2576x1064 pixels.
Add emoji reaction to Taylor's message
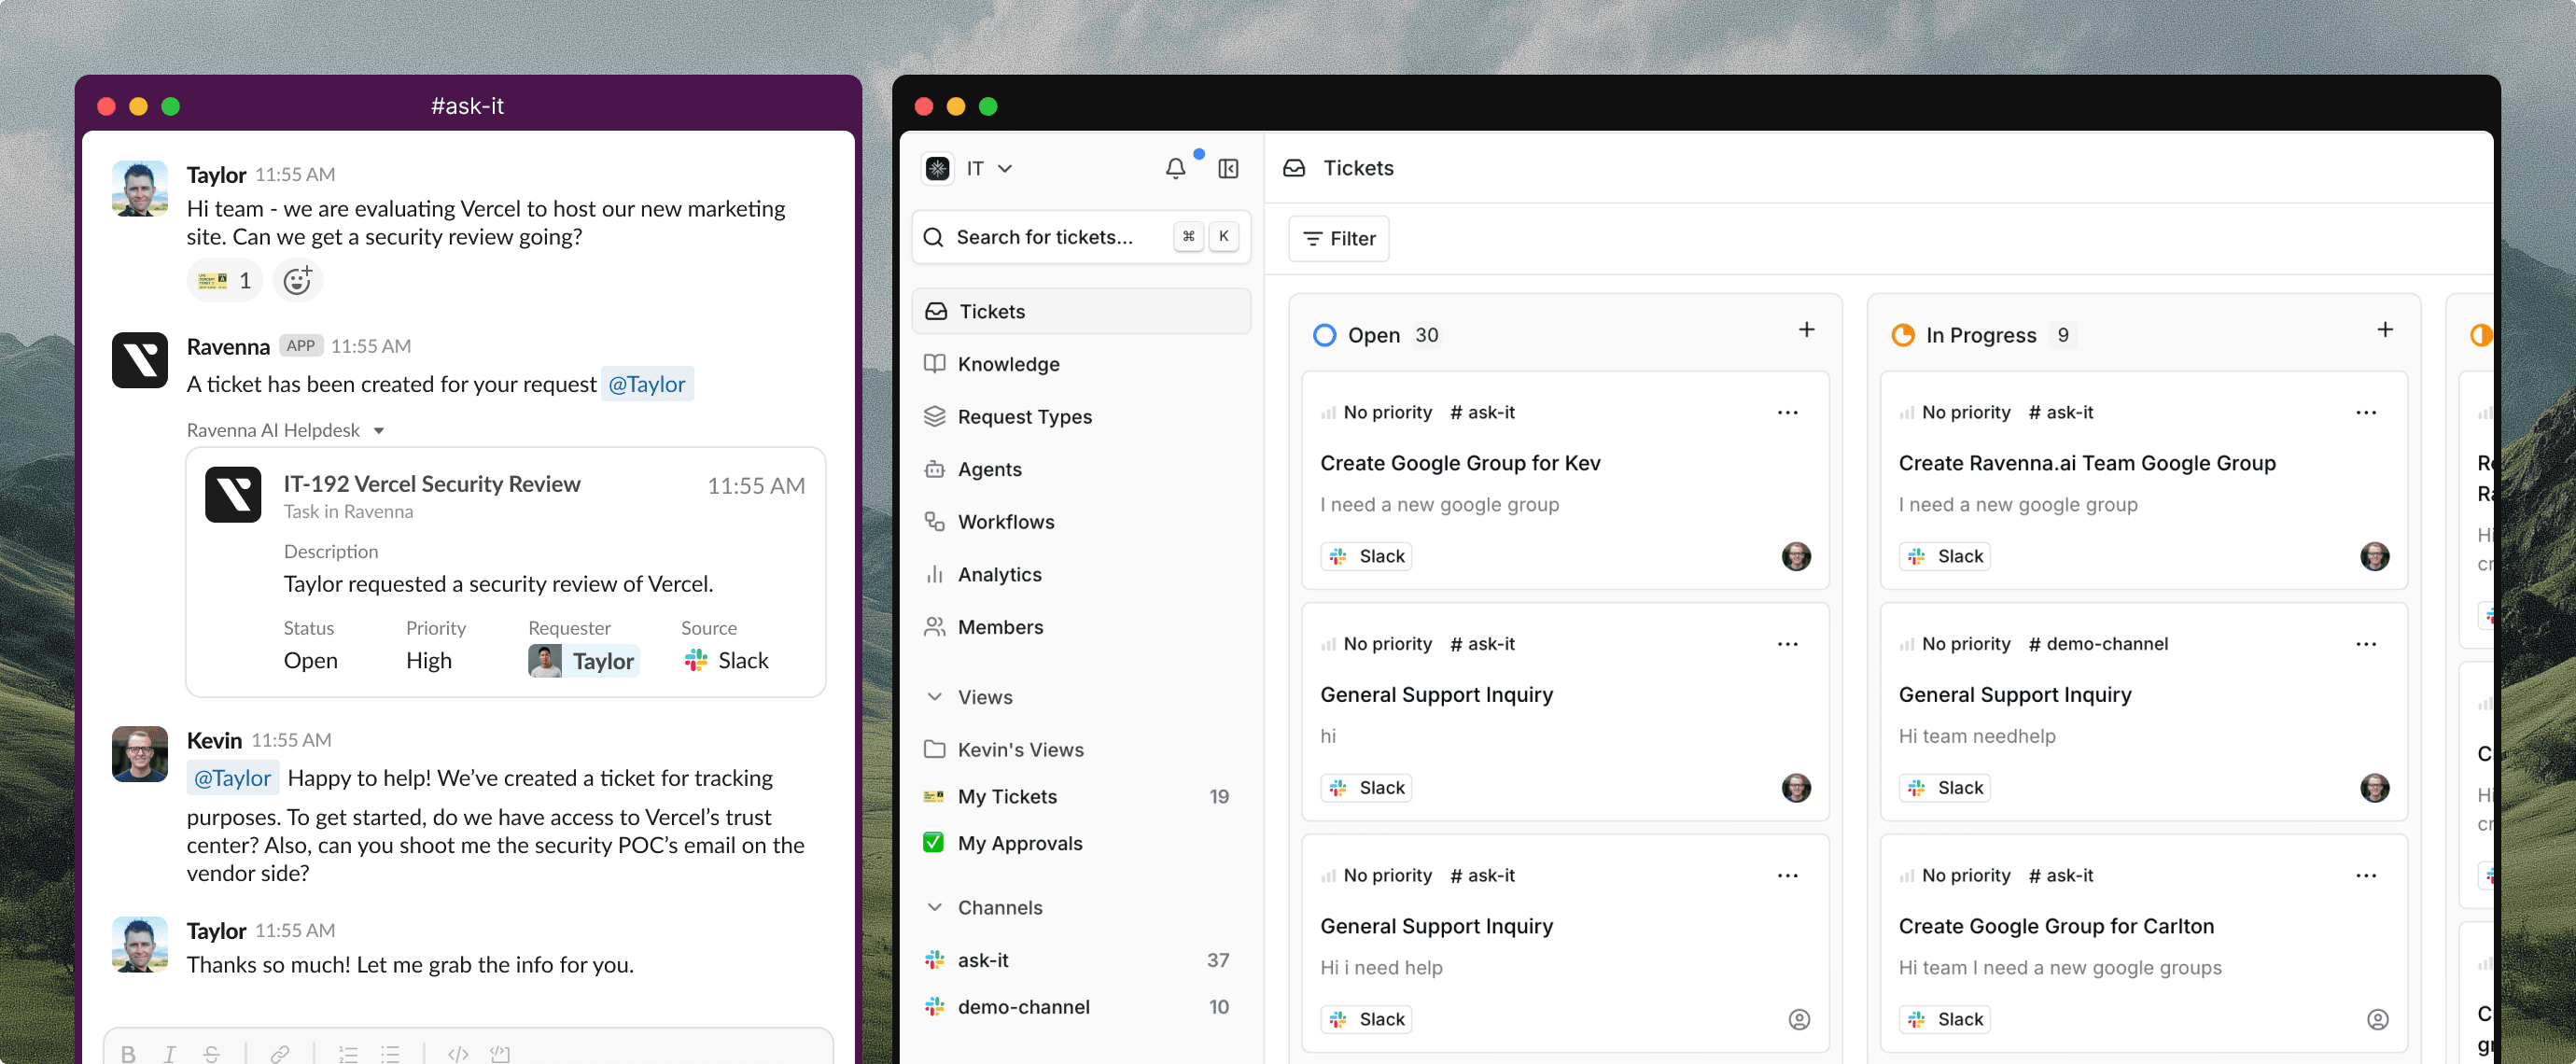point(297,280)
